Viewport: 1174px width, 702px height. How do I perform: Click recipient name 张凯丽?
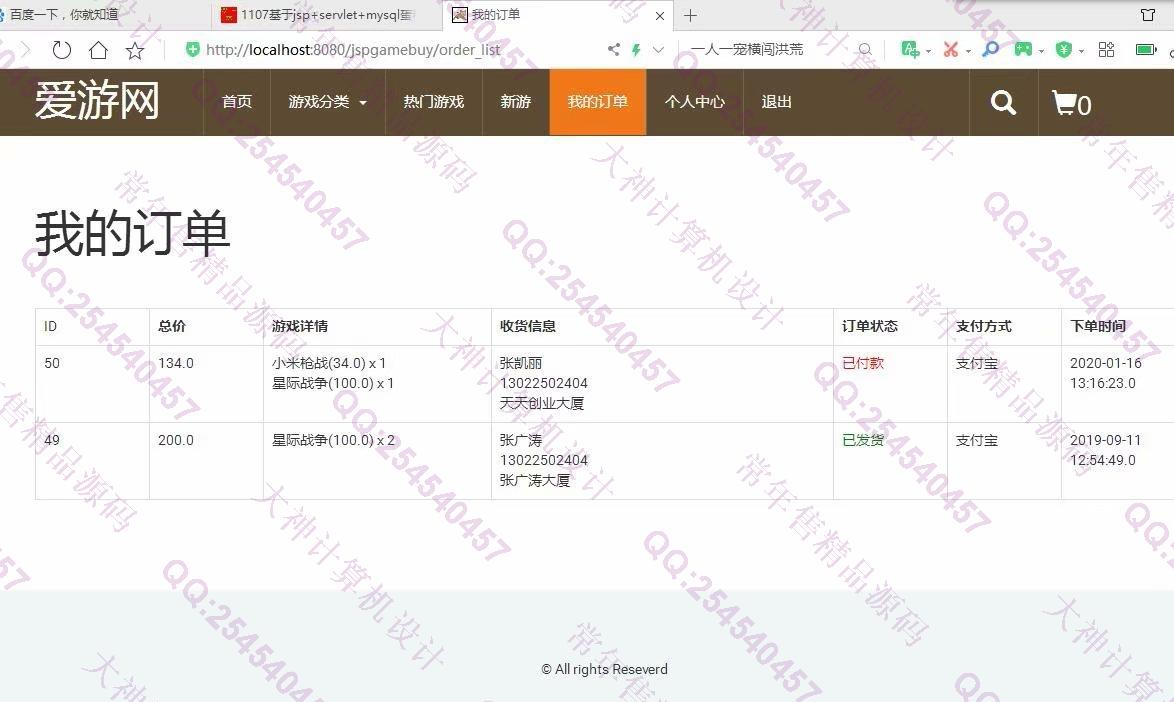coord(520,363)
